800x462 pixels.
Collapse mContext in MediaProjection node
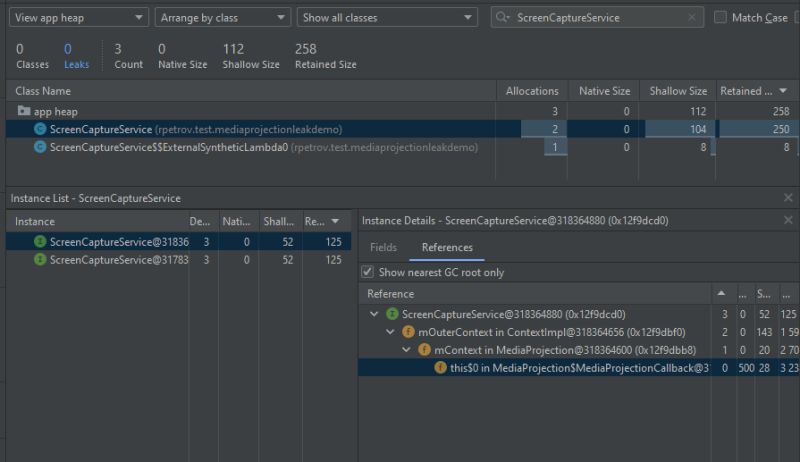pos(406,350)
